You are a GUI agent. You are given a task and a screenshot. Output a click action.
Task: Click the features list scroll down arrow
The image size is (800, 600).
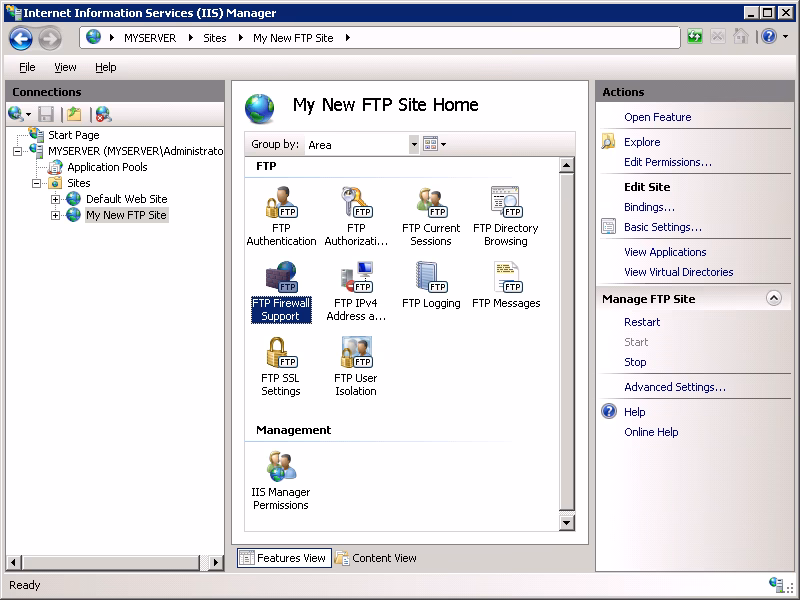point(566,522)
